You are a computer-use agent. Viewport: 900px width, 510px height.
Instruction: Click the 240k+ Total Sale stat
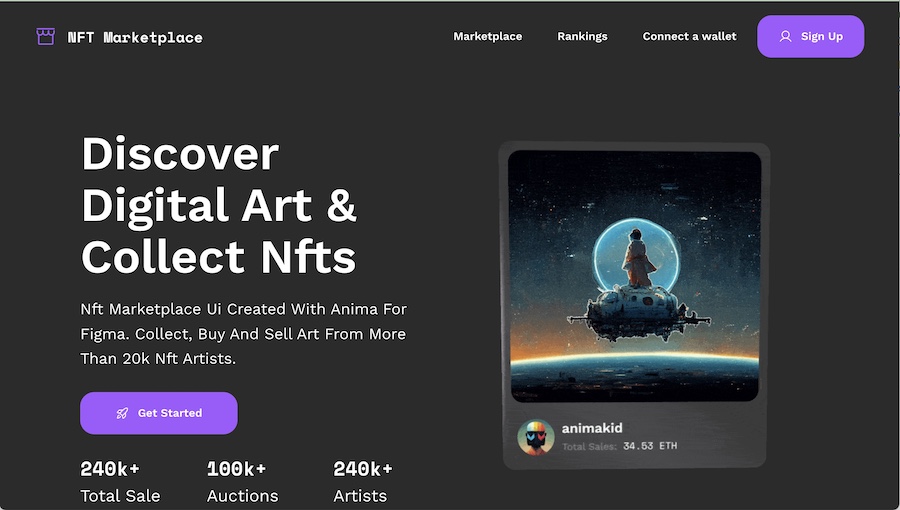[120, 481]
